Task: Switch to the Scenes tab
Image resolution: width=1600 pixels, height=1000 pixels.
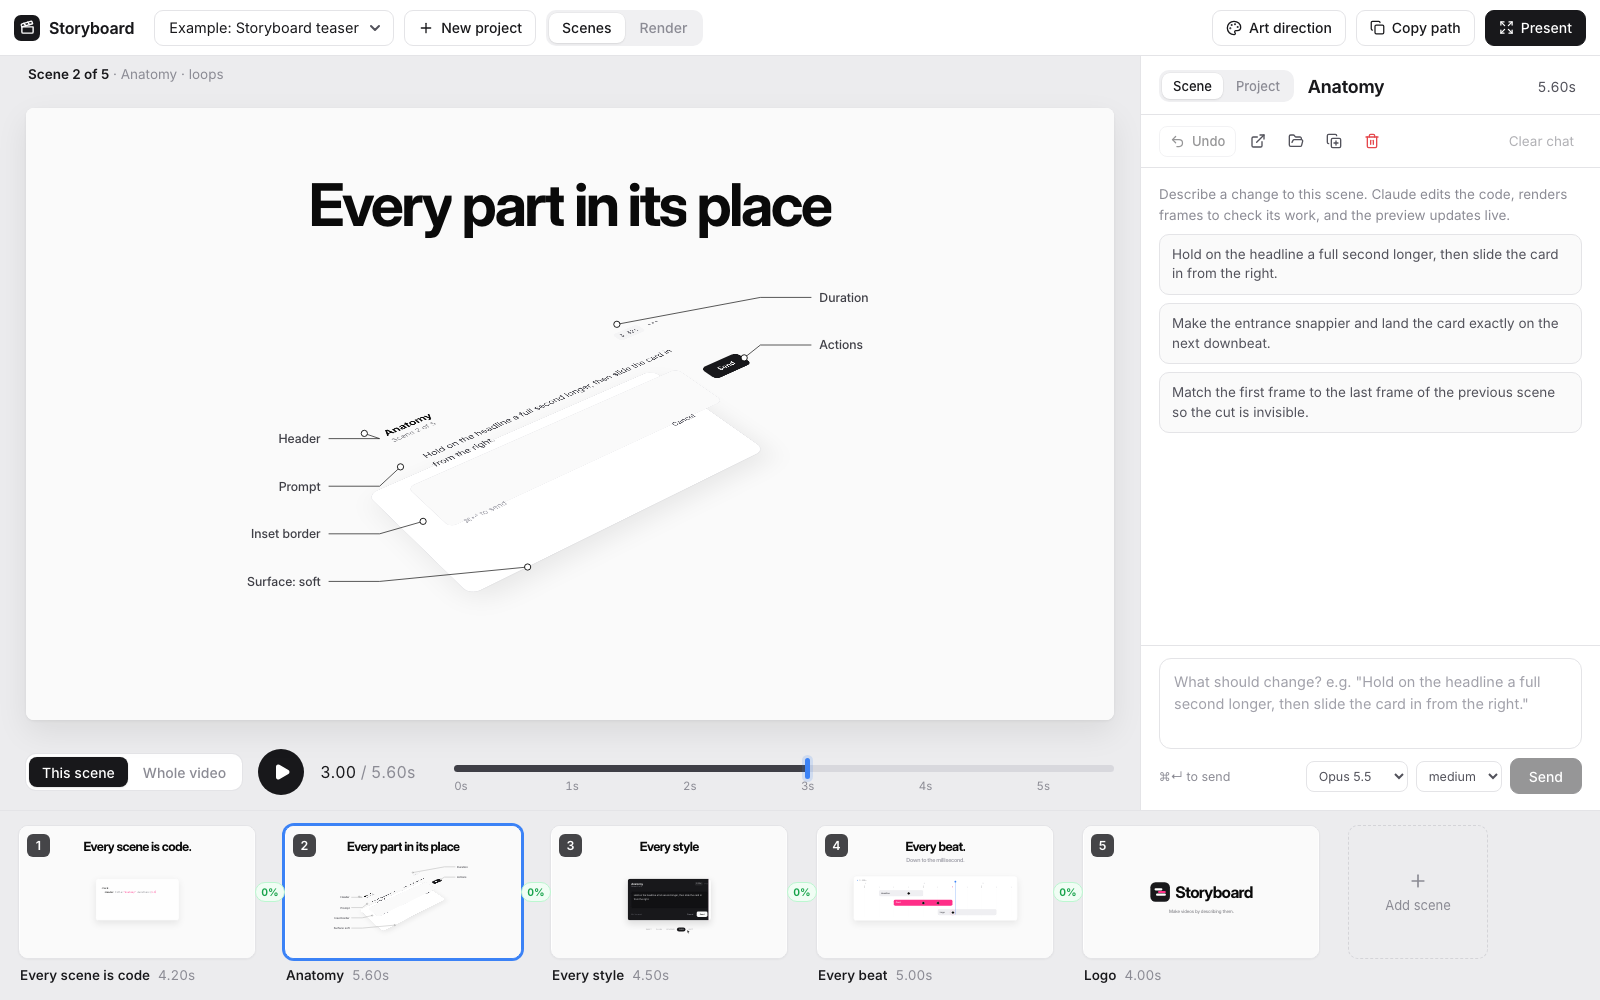Action: 586,28
